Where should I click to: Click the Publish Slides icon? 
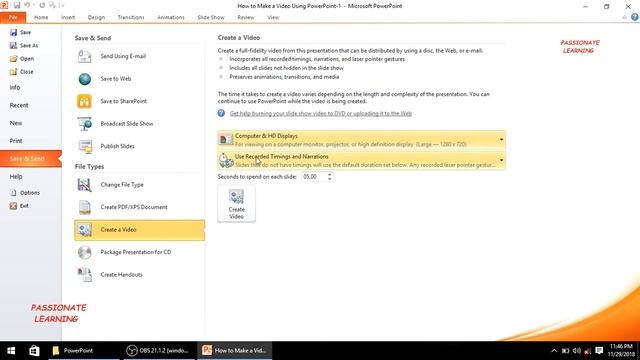coord(84,146)
